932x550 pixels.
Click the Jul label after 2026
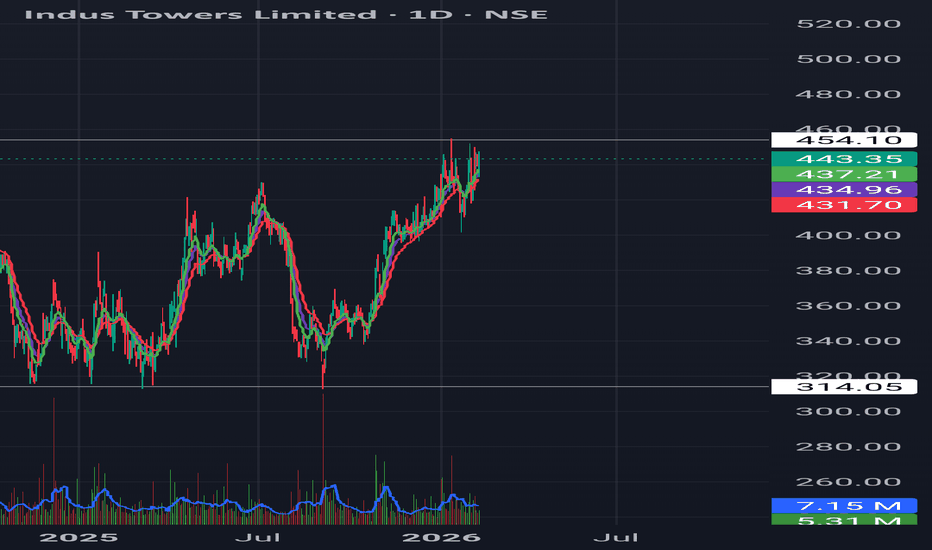point(616,538)
